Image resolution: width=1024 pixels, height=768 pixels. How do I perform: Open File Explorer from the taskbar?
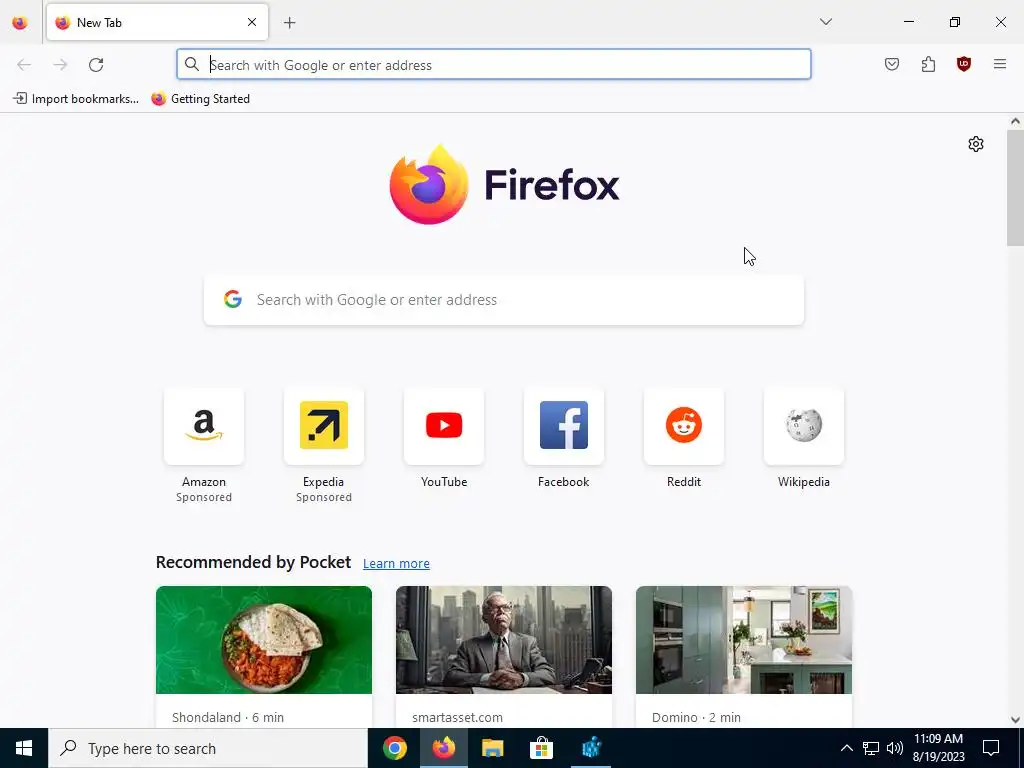pyautogui.click(x=492, y=748)
